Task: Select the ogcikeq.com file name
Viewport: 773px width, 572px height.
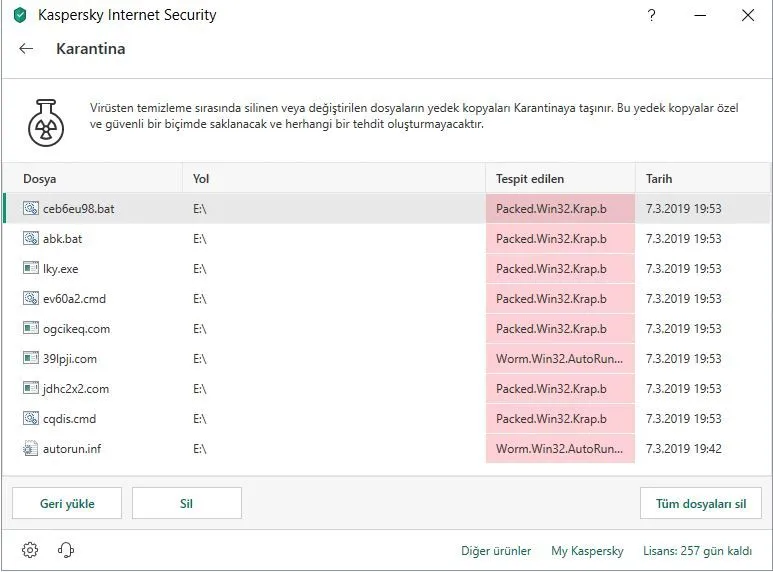Action: 76,329
